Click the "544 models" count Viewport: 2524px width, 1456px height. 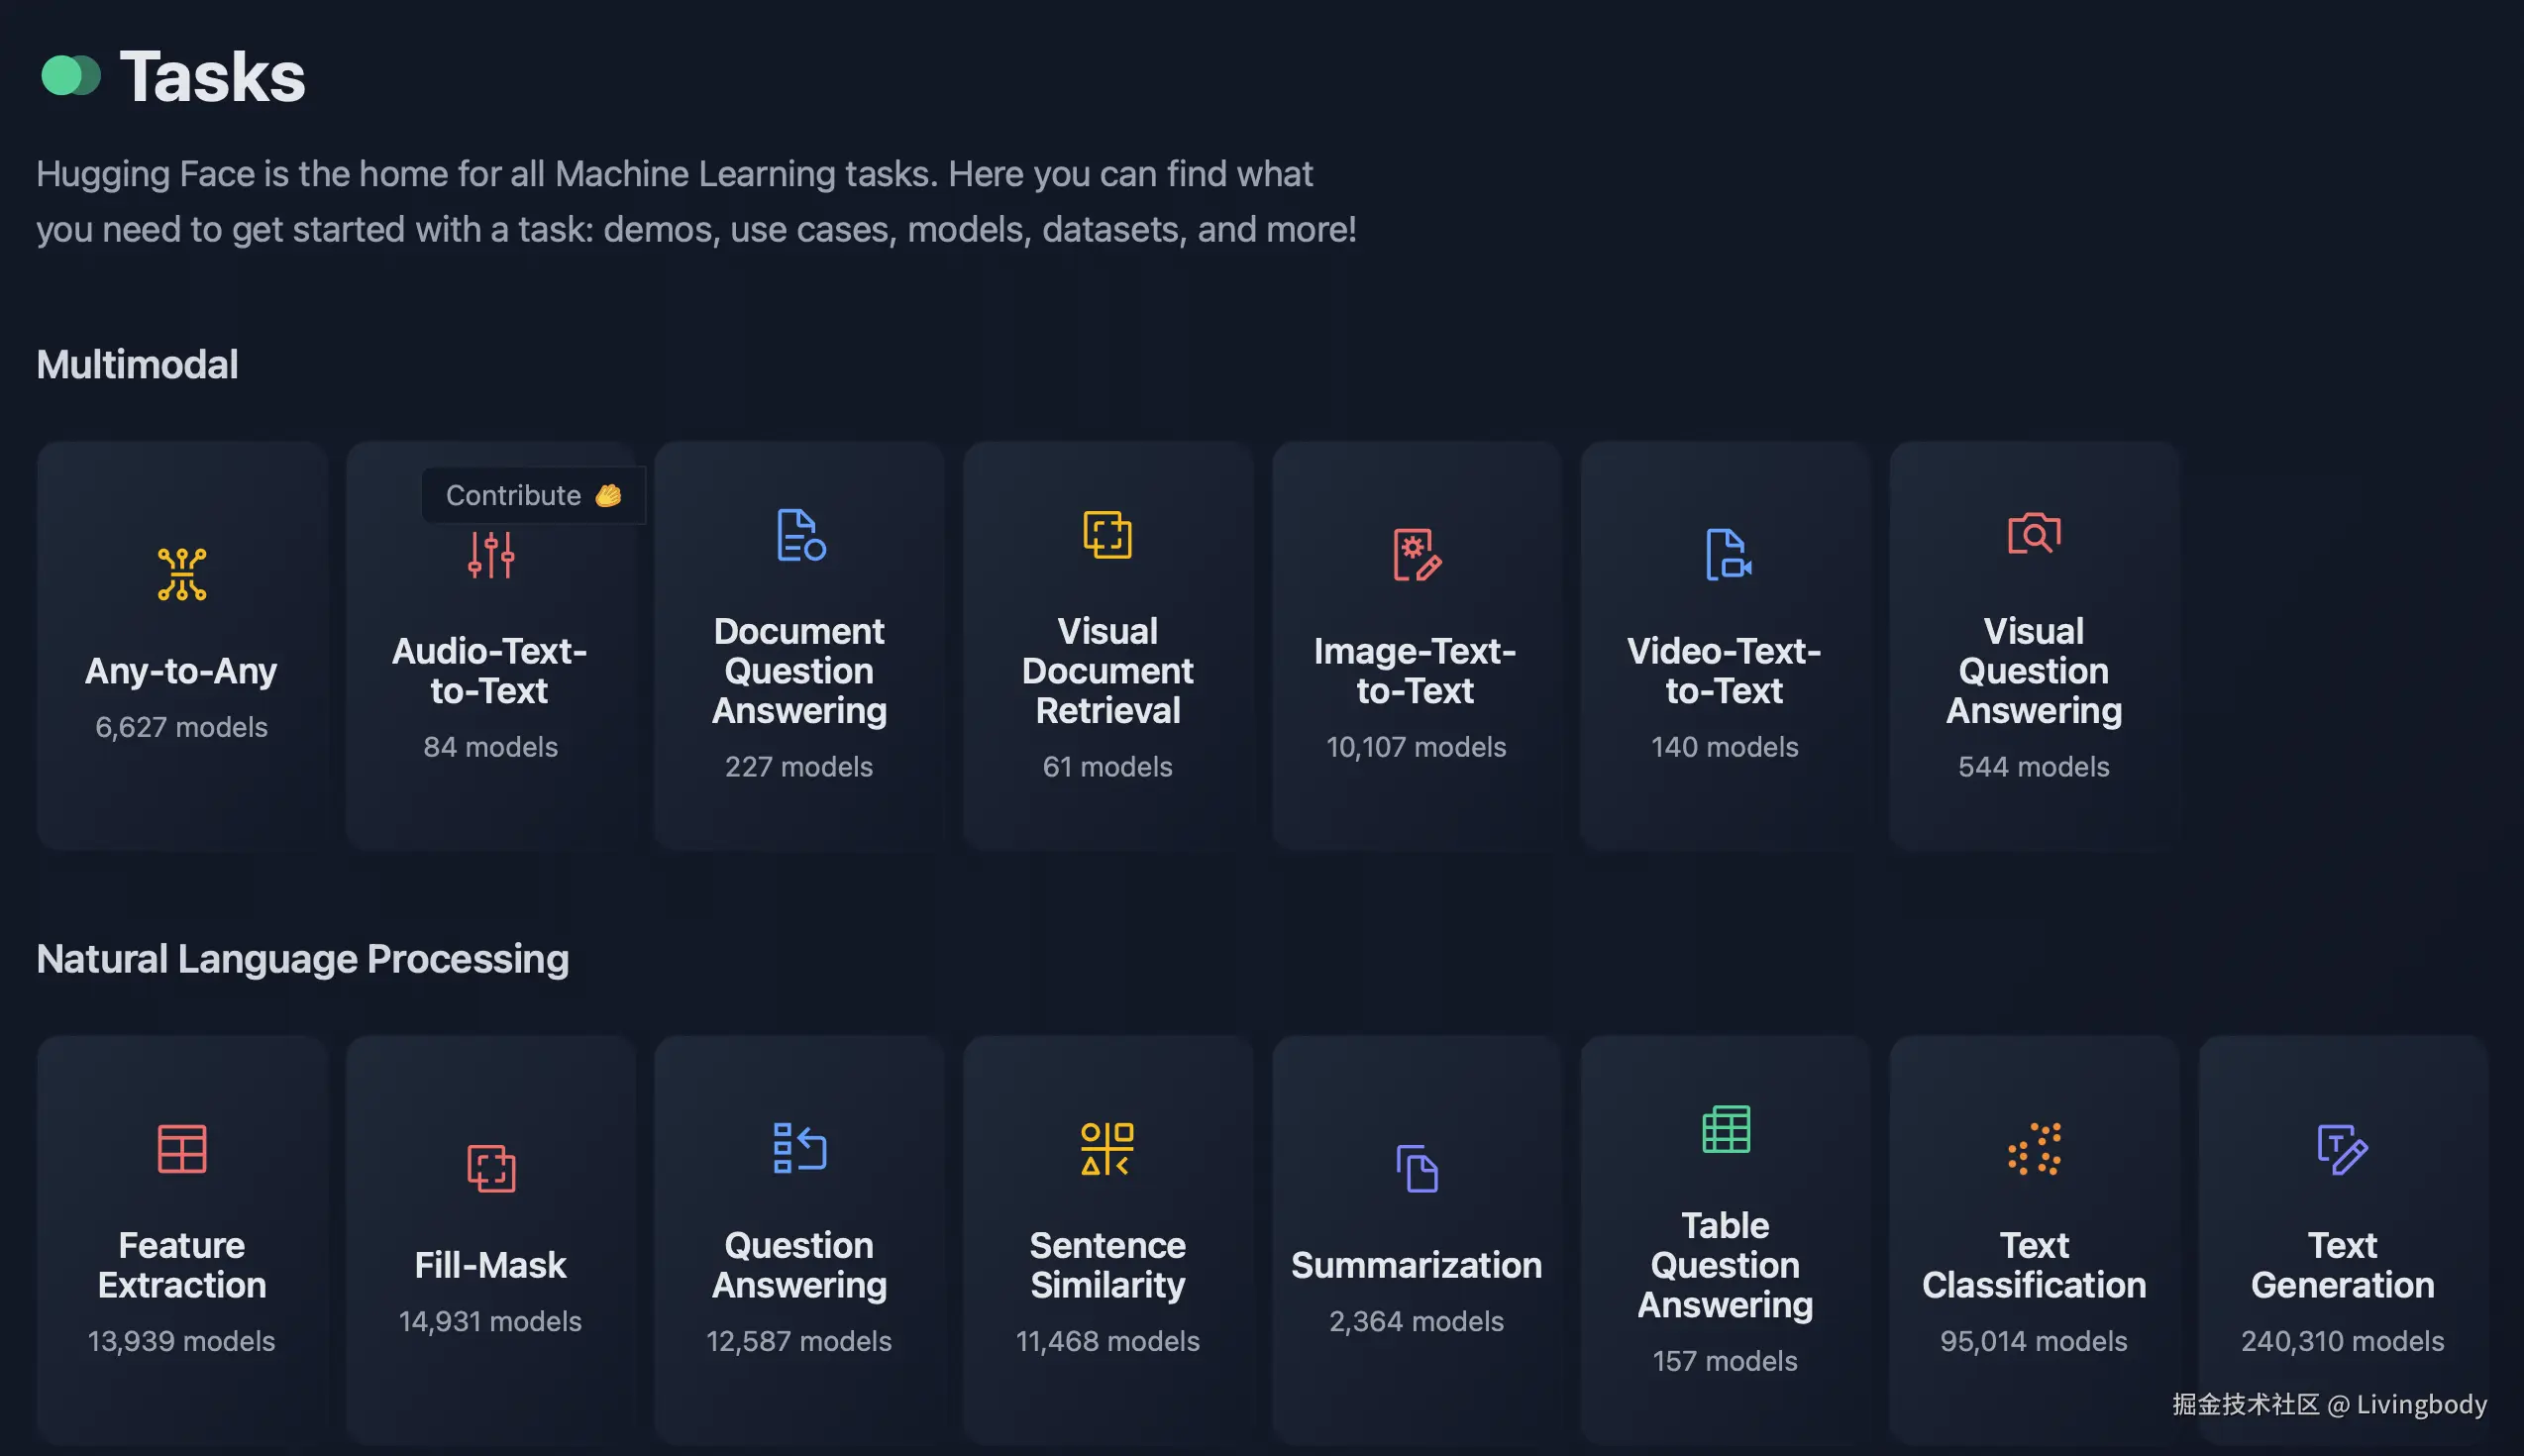(2034, 767)
